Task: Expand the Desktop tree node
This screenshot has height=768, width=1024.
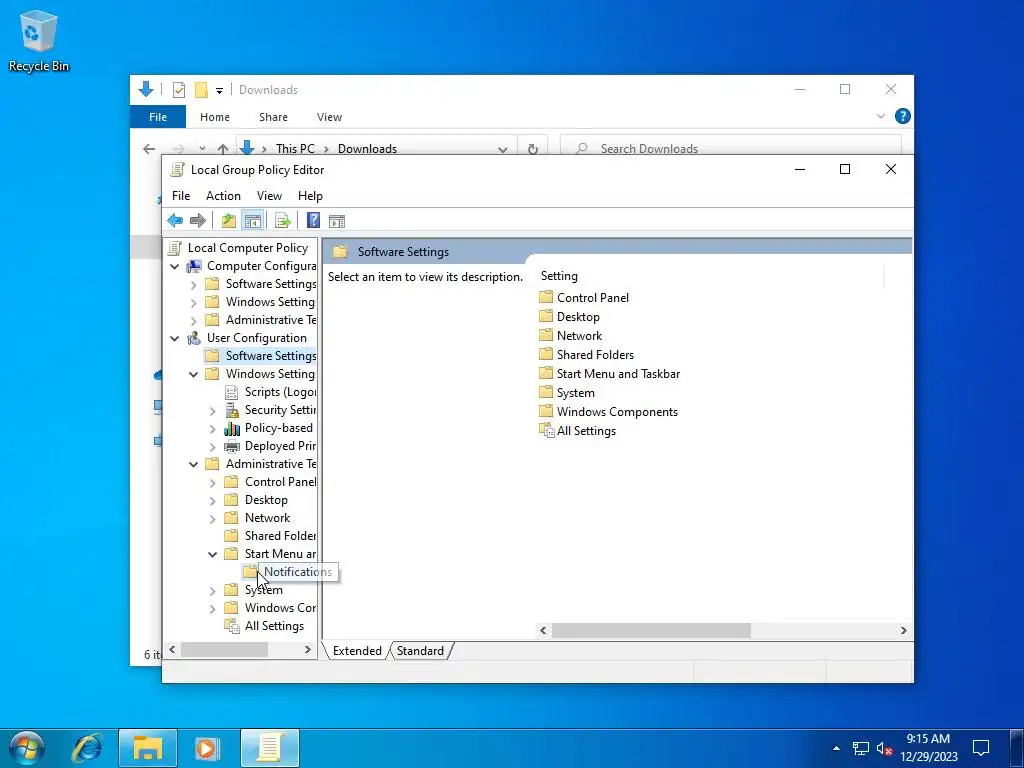Action: 212,501
